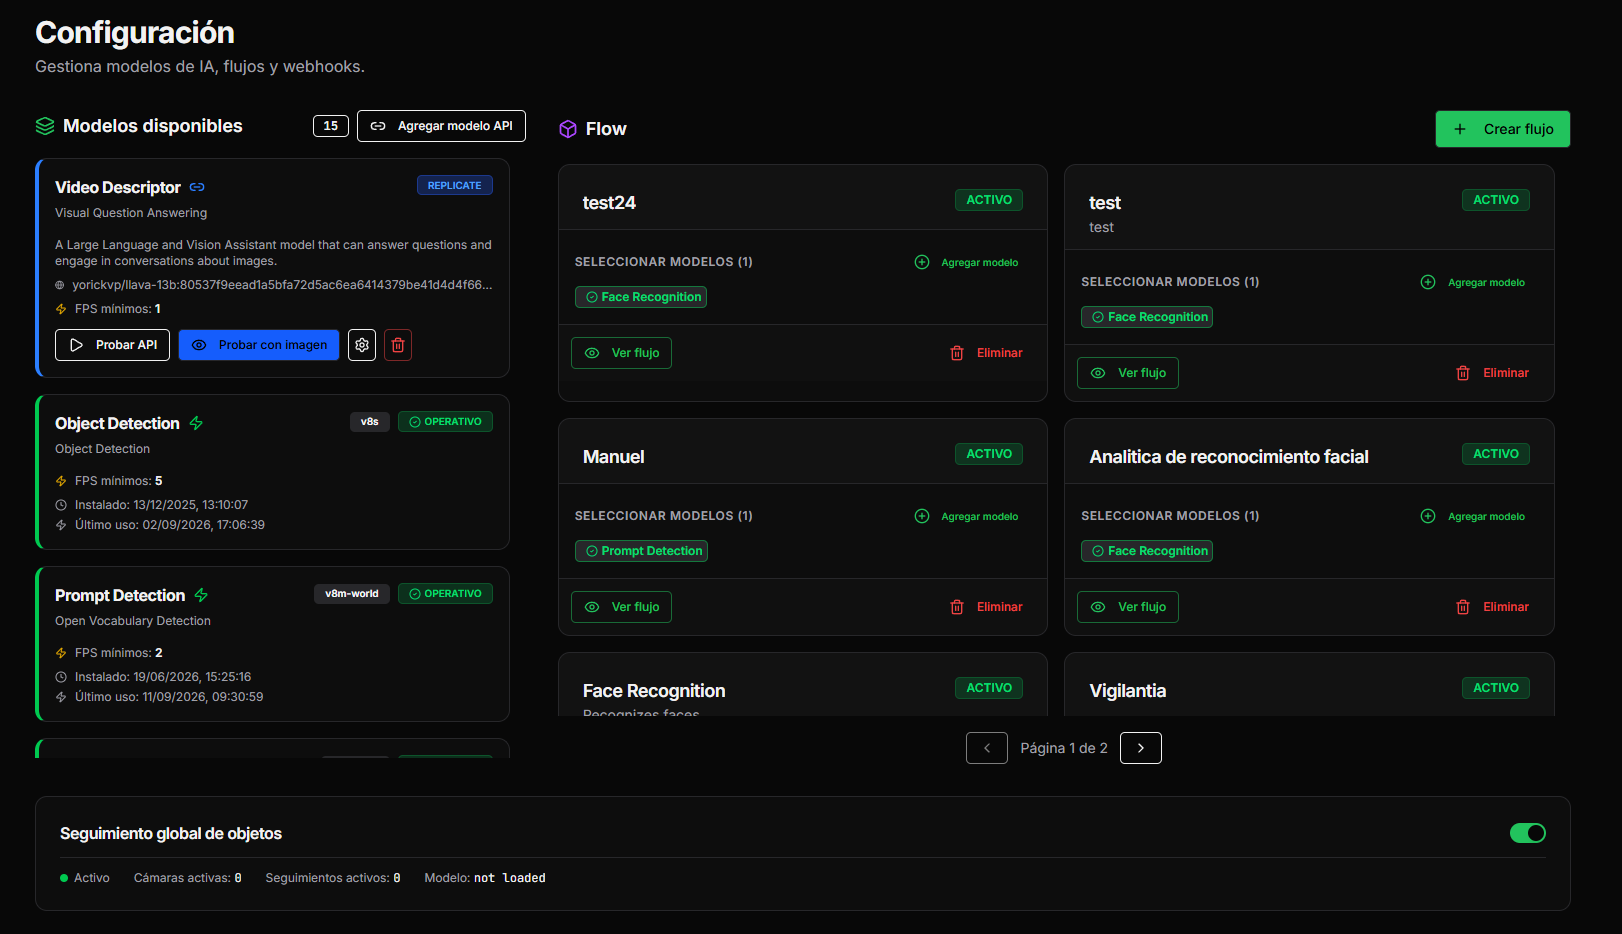Click Crear flujo button
The height and width of the screenshot is (934, 1622).
1503,129
